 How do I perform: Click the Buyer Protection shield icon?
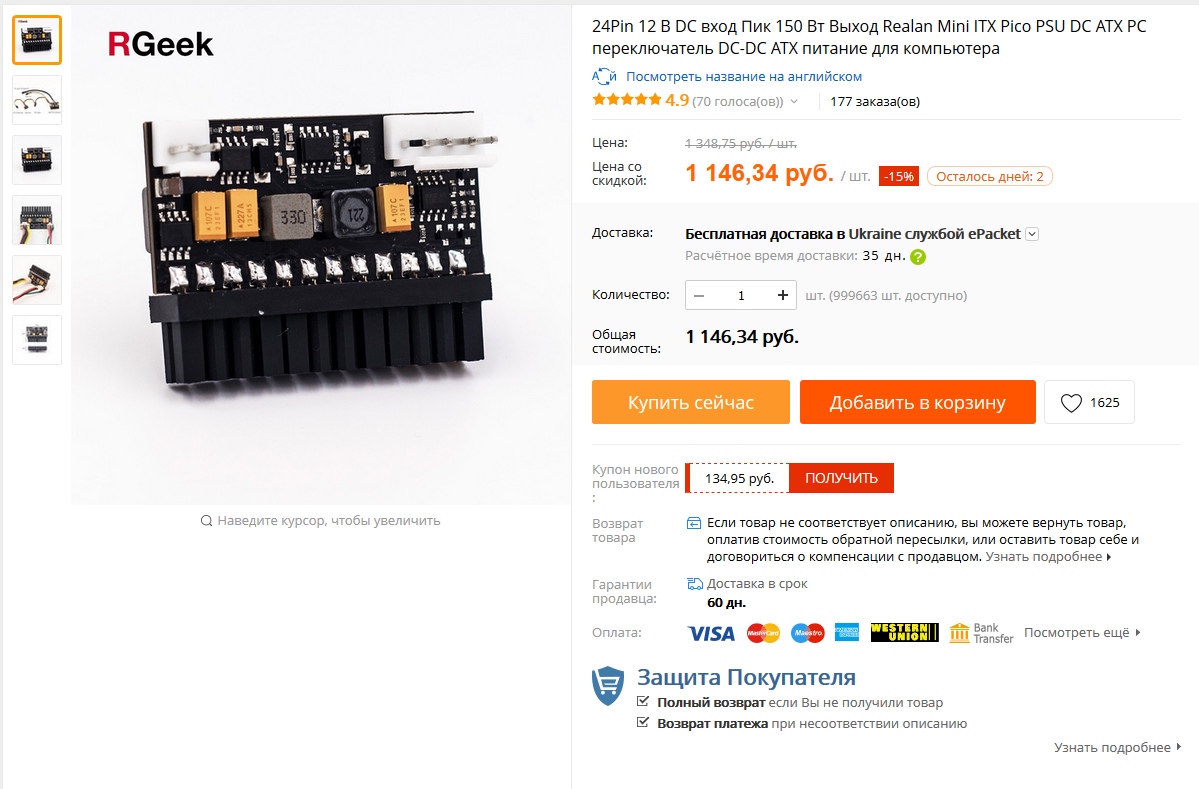pyautogui.click(x=608, y=686)
